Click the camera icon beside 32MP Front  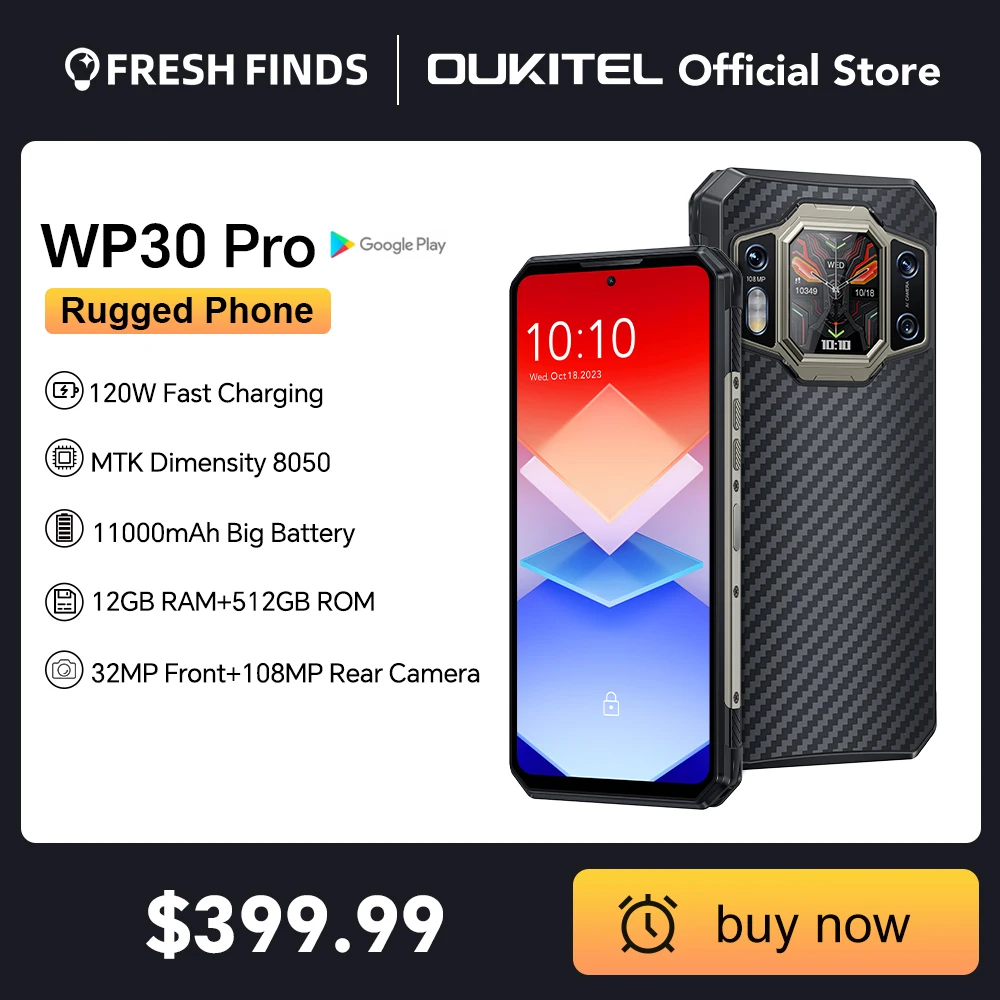point(64,670)
